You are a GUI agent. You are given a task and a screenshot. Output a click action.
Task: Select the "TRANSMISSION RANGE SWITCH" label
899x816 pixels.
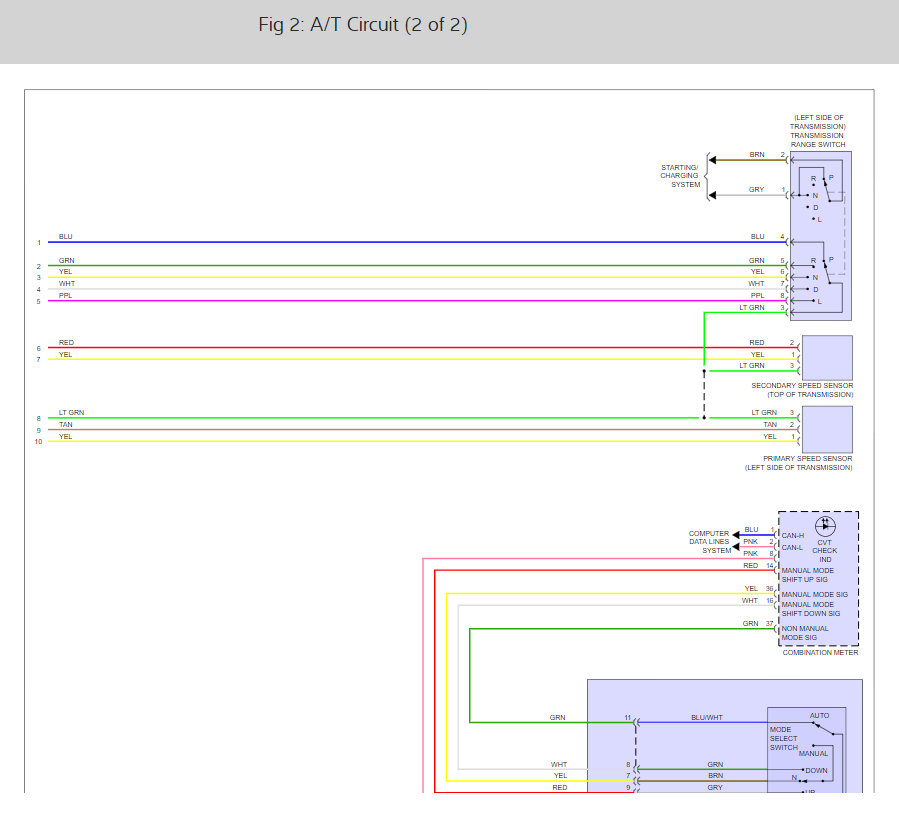[818, 140]
